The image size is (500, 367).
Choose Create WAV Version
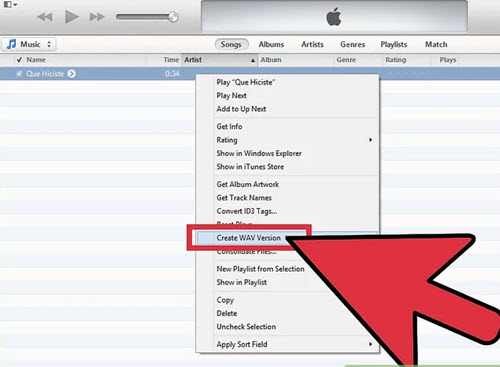(x=249, y=238)
